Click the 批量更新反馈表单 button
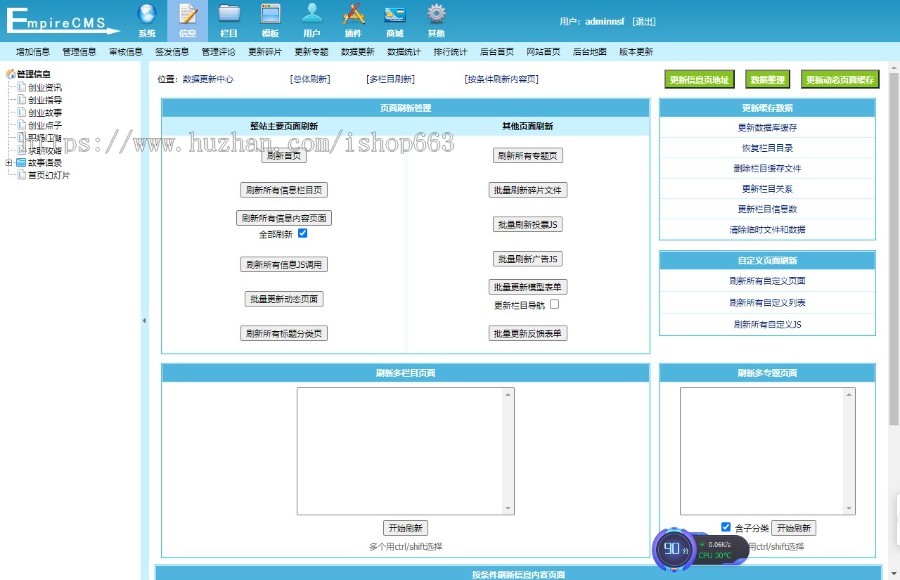Screen dimensions: 900x580 (528, 334)
